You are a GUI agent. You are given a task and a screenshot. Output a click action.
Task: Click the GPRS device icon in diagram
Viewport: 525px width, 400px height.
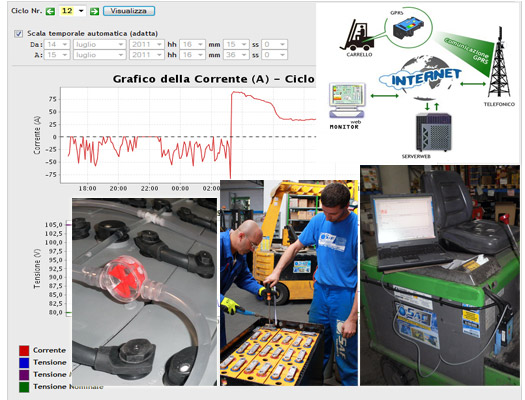tap(408, 28)
